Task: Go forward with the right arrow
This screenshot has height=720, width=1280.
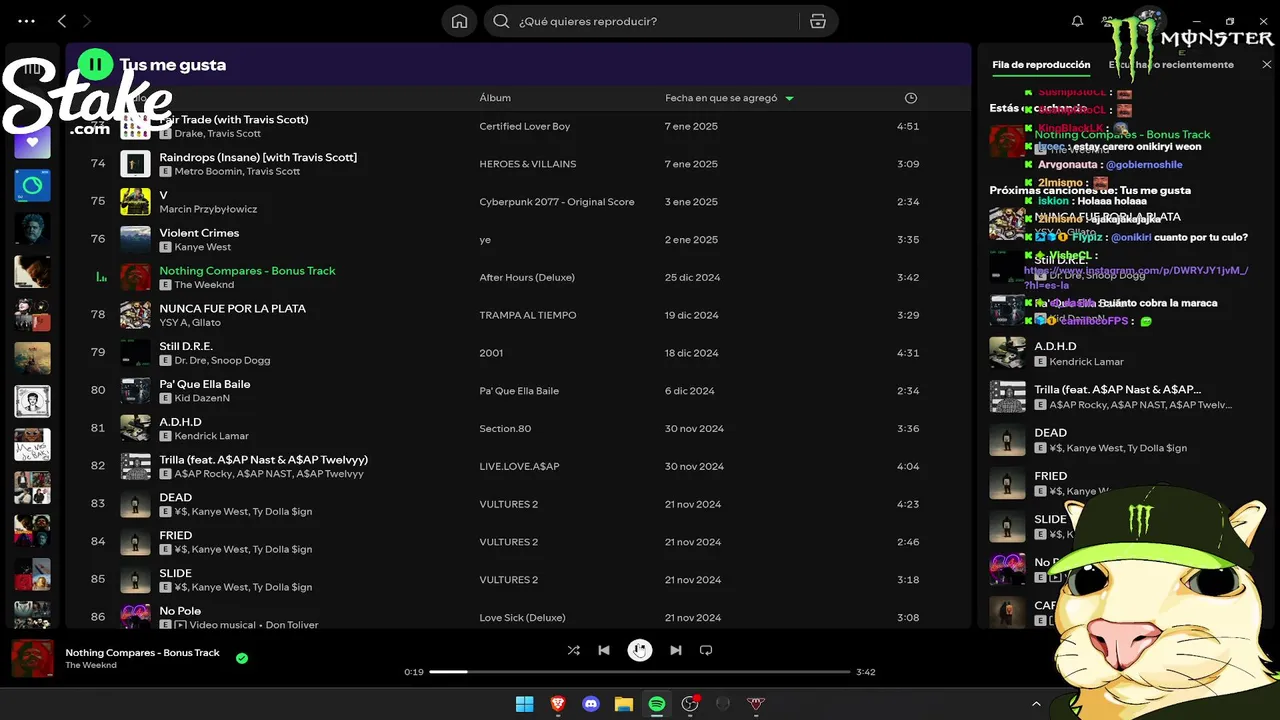Action: [x=87, y=21]
